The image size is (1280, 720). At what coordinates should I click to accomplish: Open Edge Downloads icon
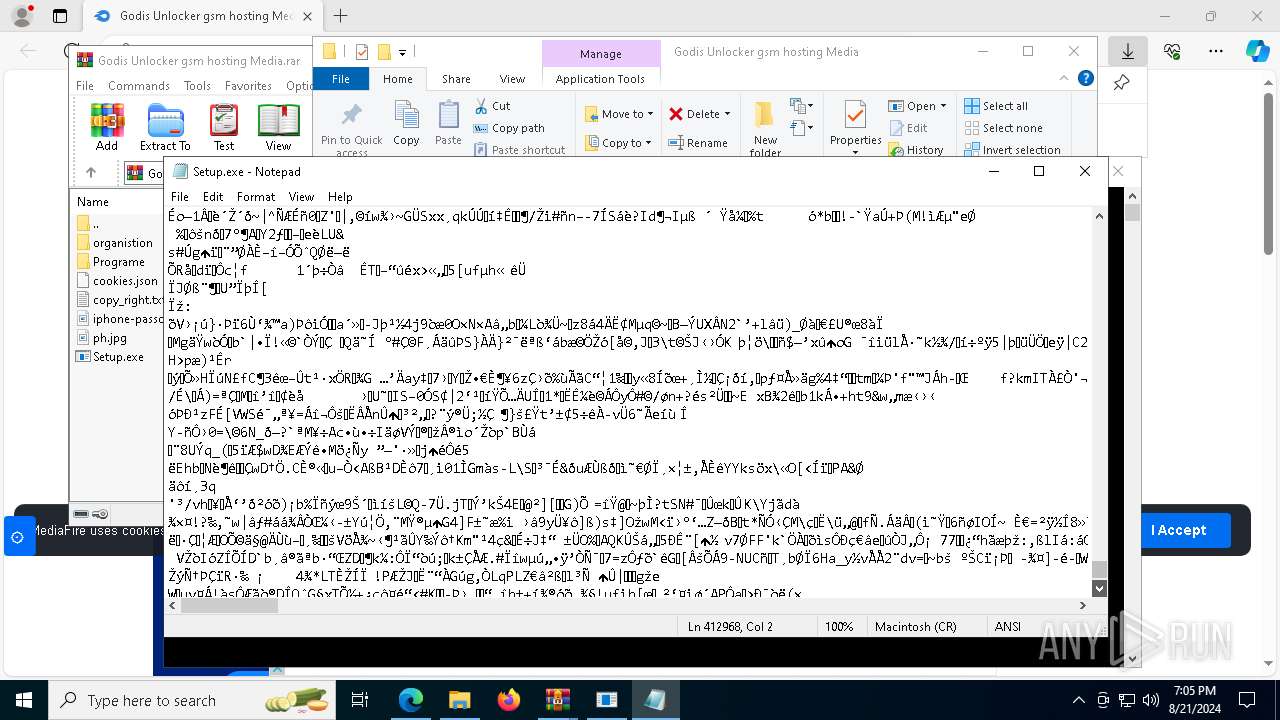1128,51
